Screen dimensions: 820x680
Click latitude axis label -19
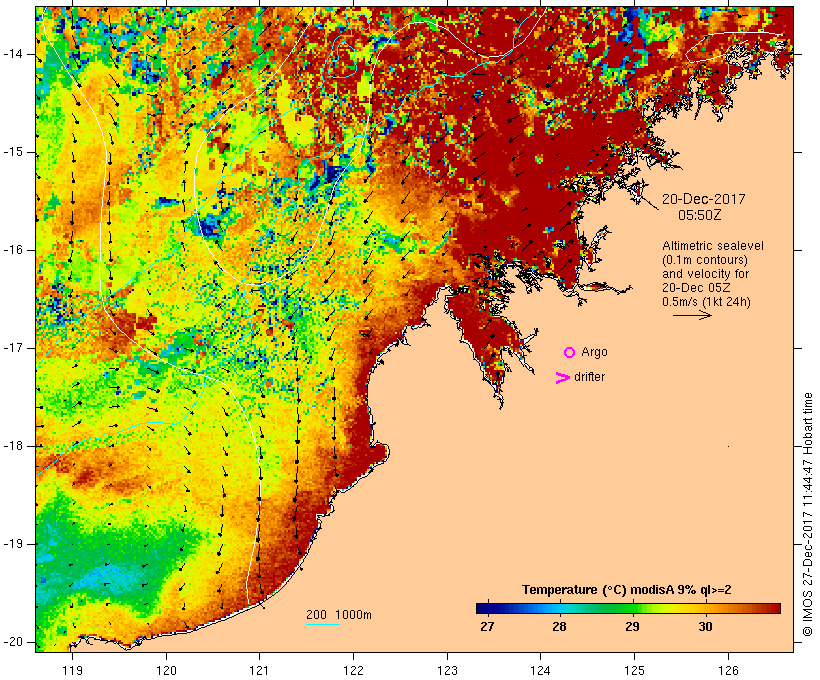tap(13, 544)
